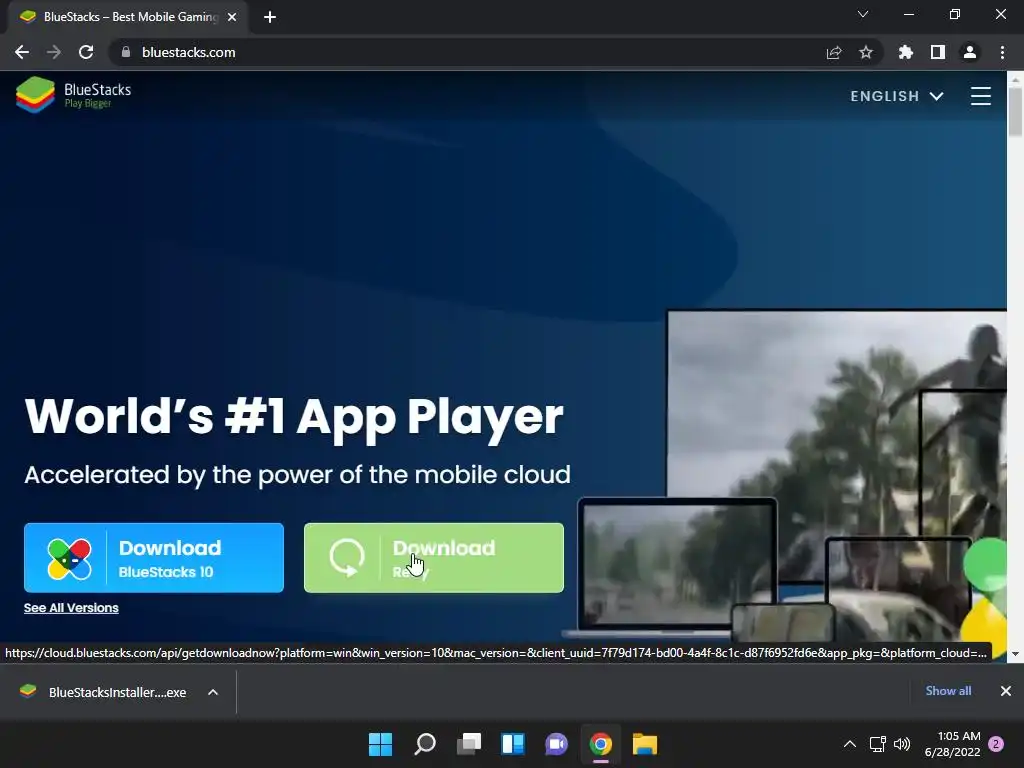The height and width of the screenshot is (768, 1024).
Task: Click the BlueStacks logo in page header
Action: [73, 95]
